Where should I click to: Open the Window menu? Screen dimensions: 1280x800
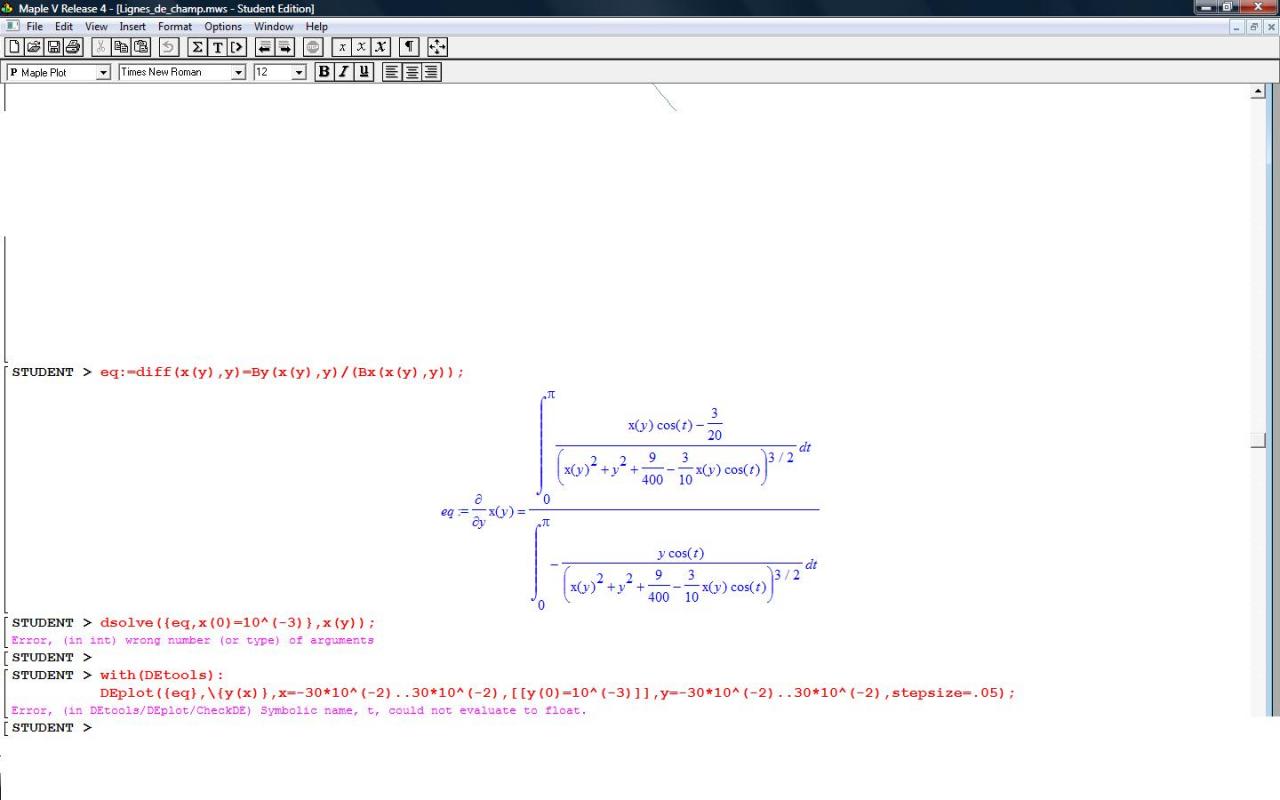tap(274, 26)
